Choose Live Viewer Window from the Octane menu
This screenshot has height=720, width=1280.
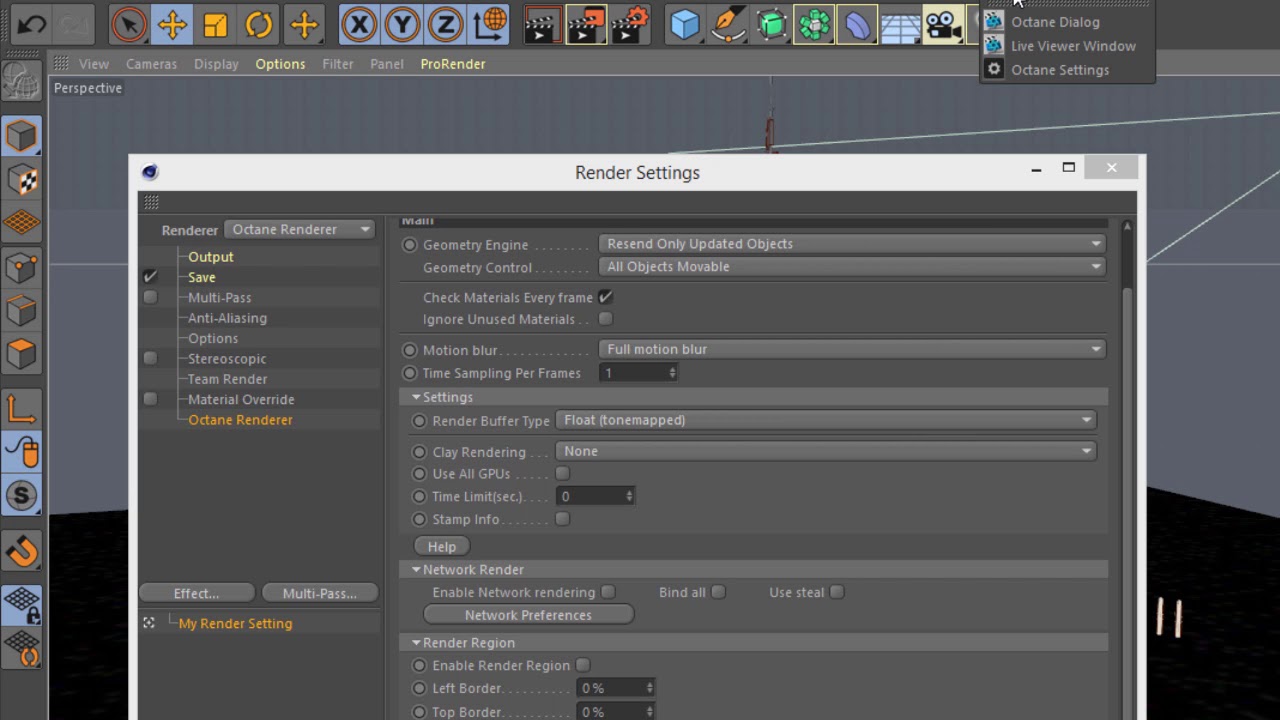1073,46
